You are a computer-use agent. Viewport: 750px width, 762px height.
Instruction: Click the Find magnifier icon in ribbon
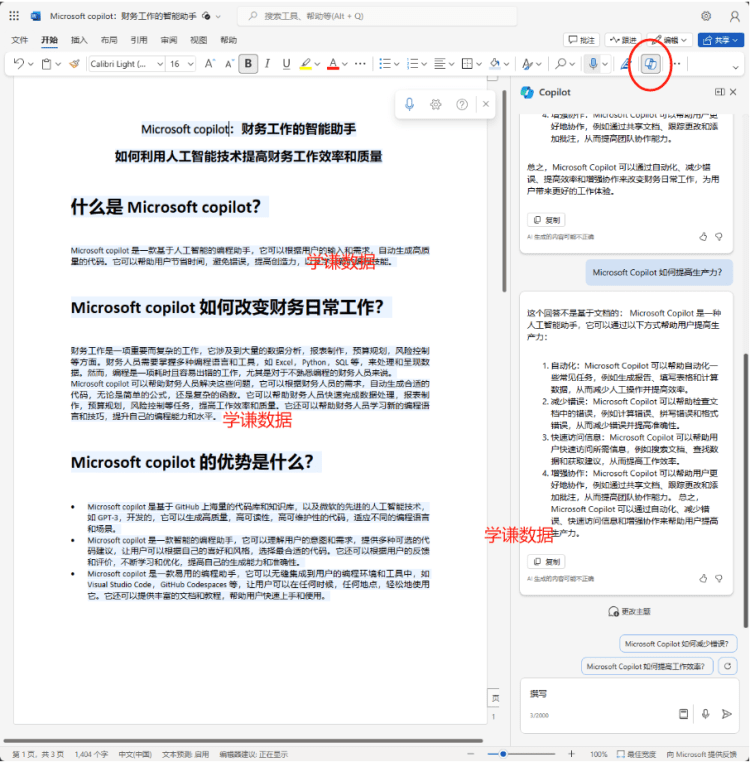click(x=560, y=64)
